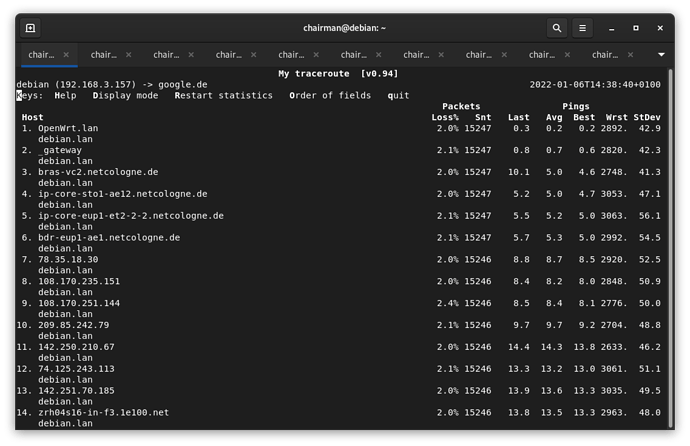Close the sixth terminal tab
690x446 pixels.
pos(378,55)
